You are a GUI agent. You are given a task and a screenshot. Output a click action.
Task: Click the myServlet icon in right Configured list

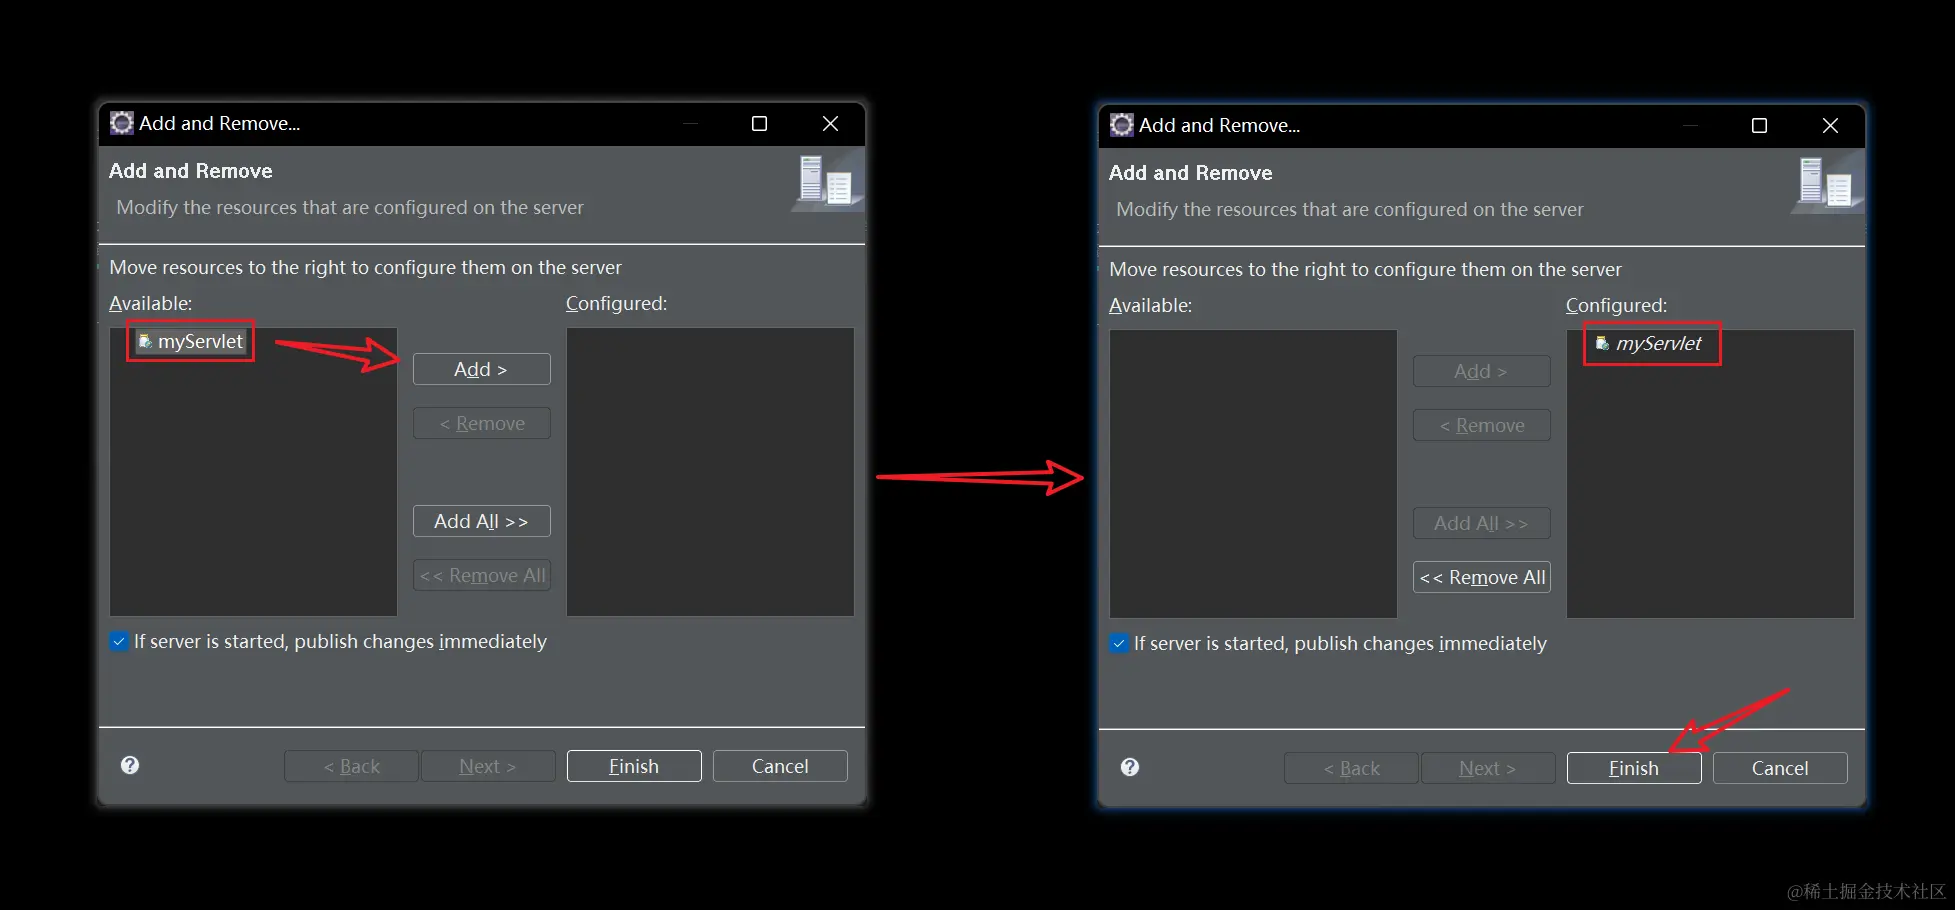pos(1602,344)
